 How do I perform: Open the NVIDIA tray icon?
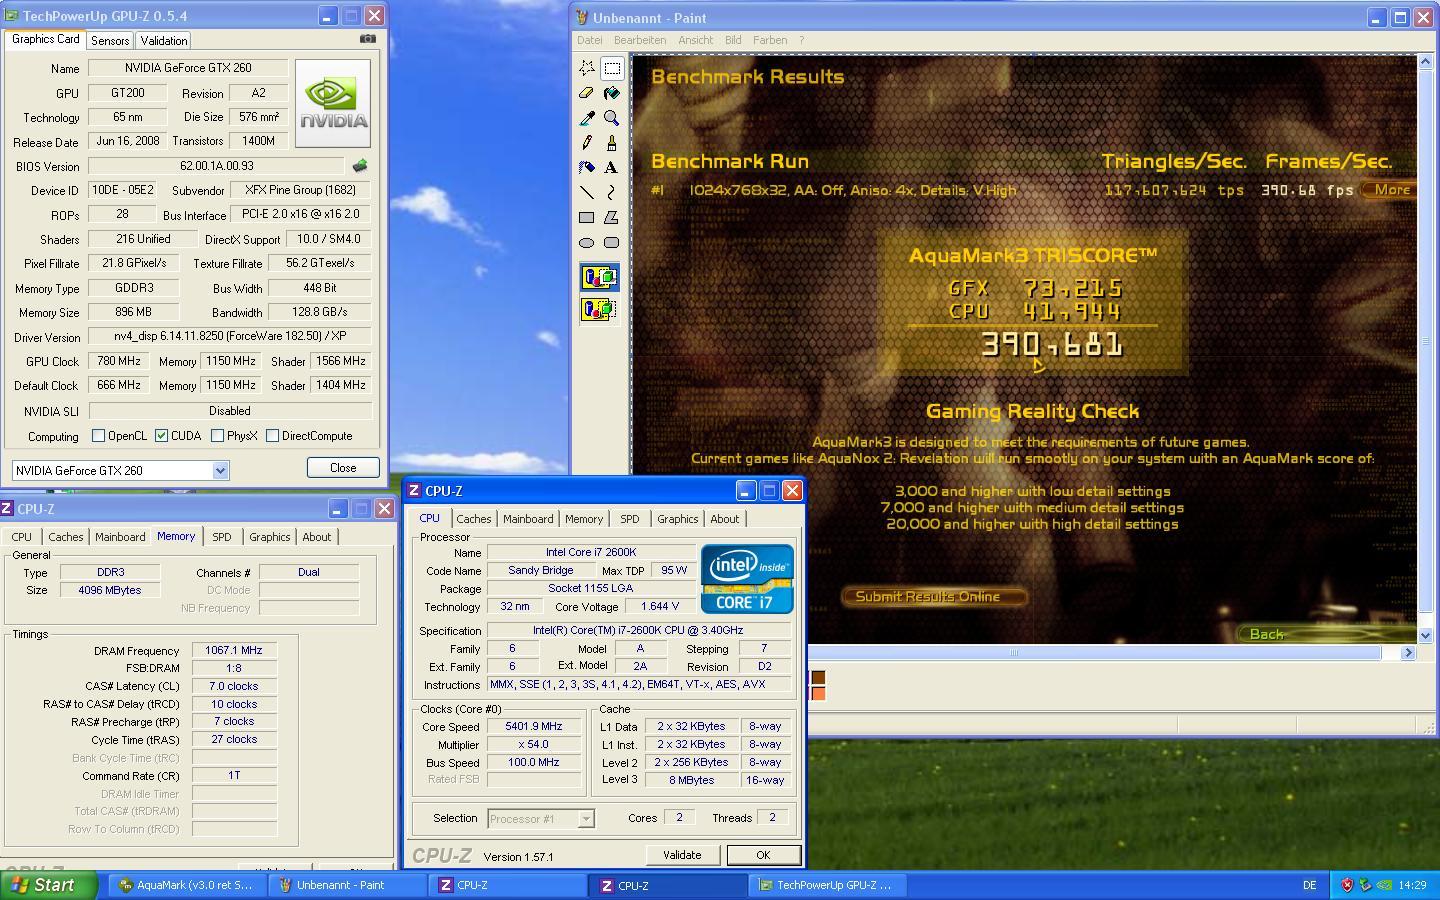point(1384,885)
